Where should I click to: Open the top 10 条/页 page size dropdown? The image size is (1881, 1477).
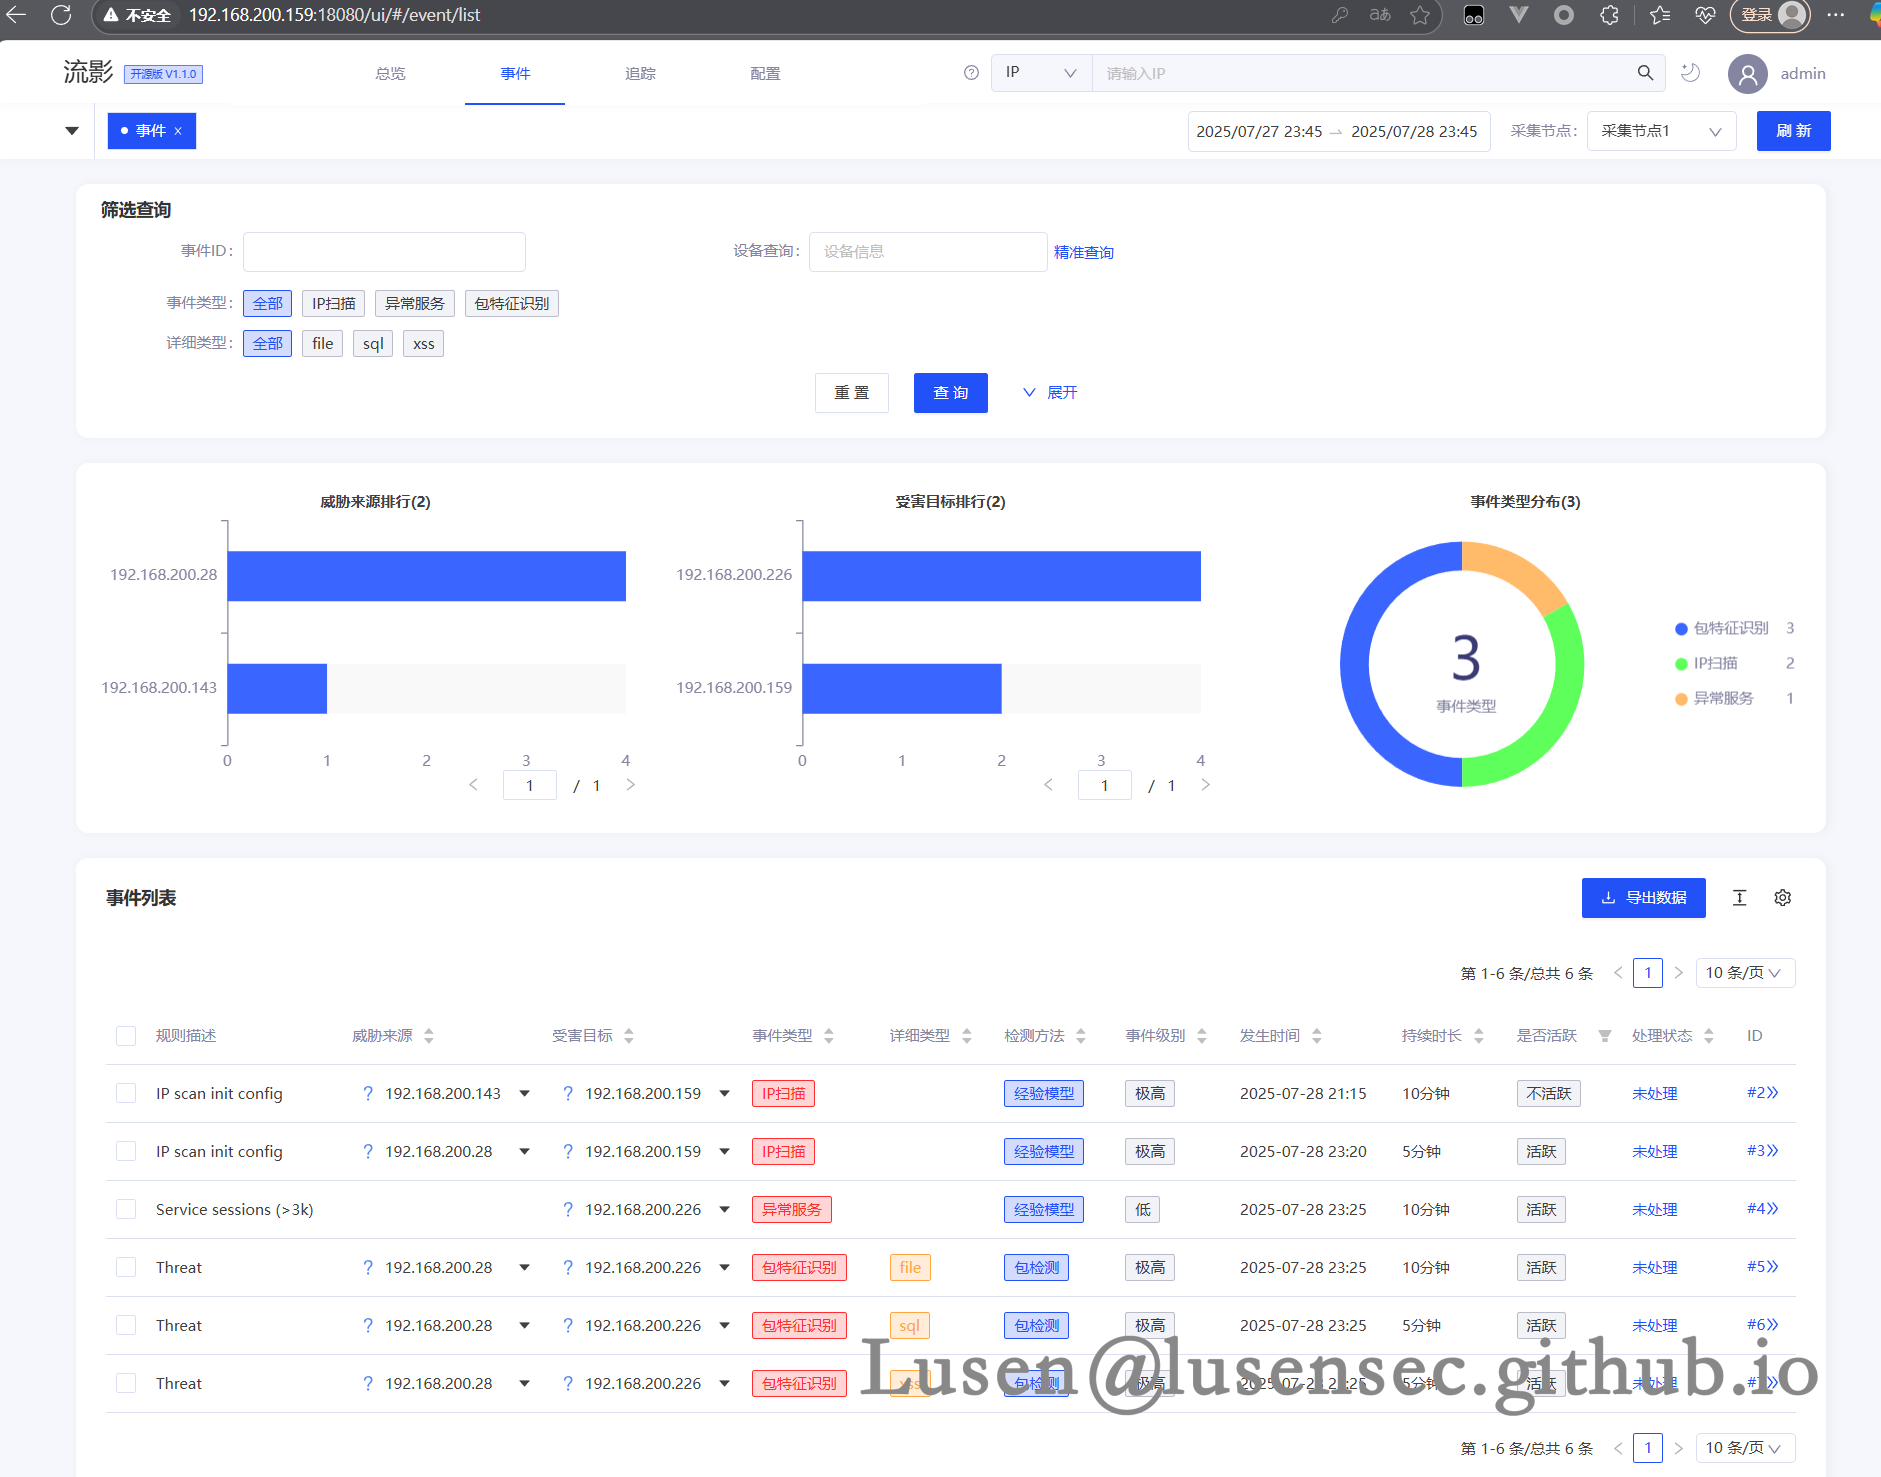point(1744,973)
